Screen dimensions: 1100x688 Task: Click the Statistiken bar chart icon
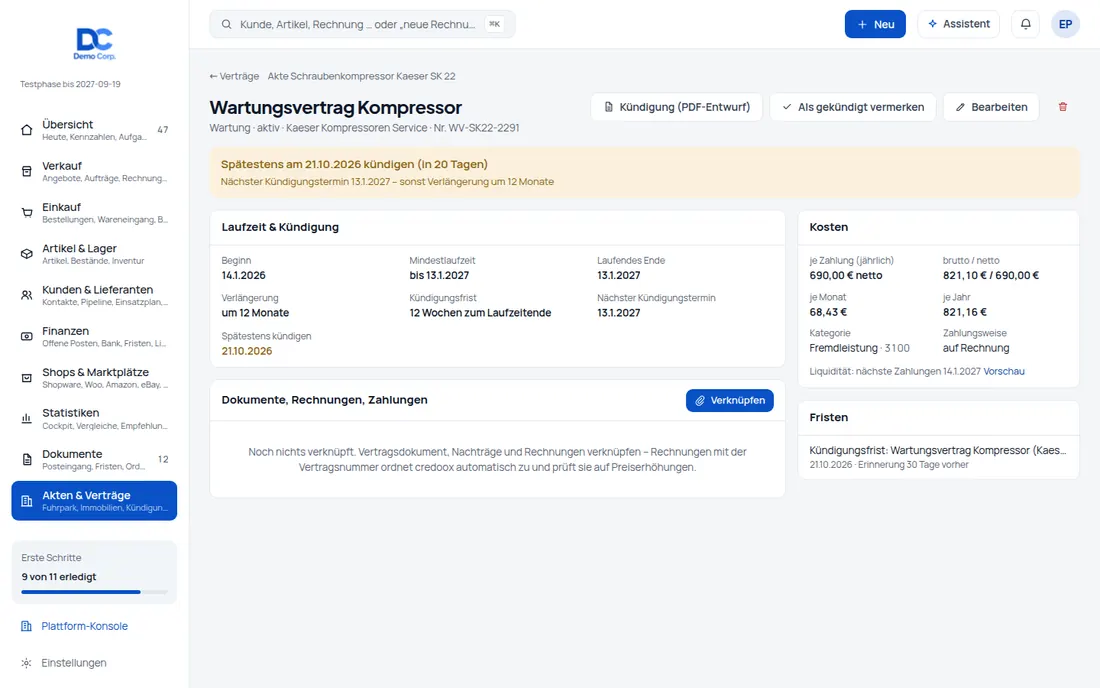(x=27, y=419)
